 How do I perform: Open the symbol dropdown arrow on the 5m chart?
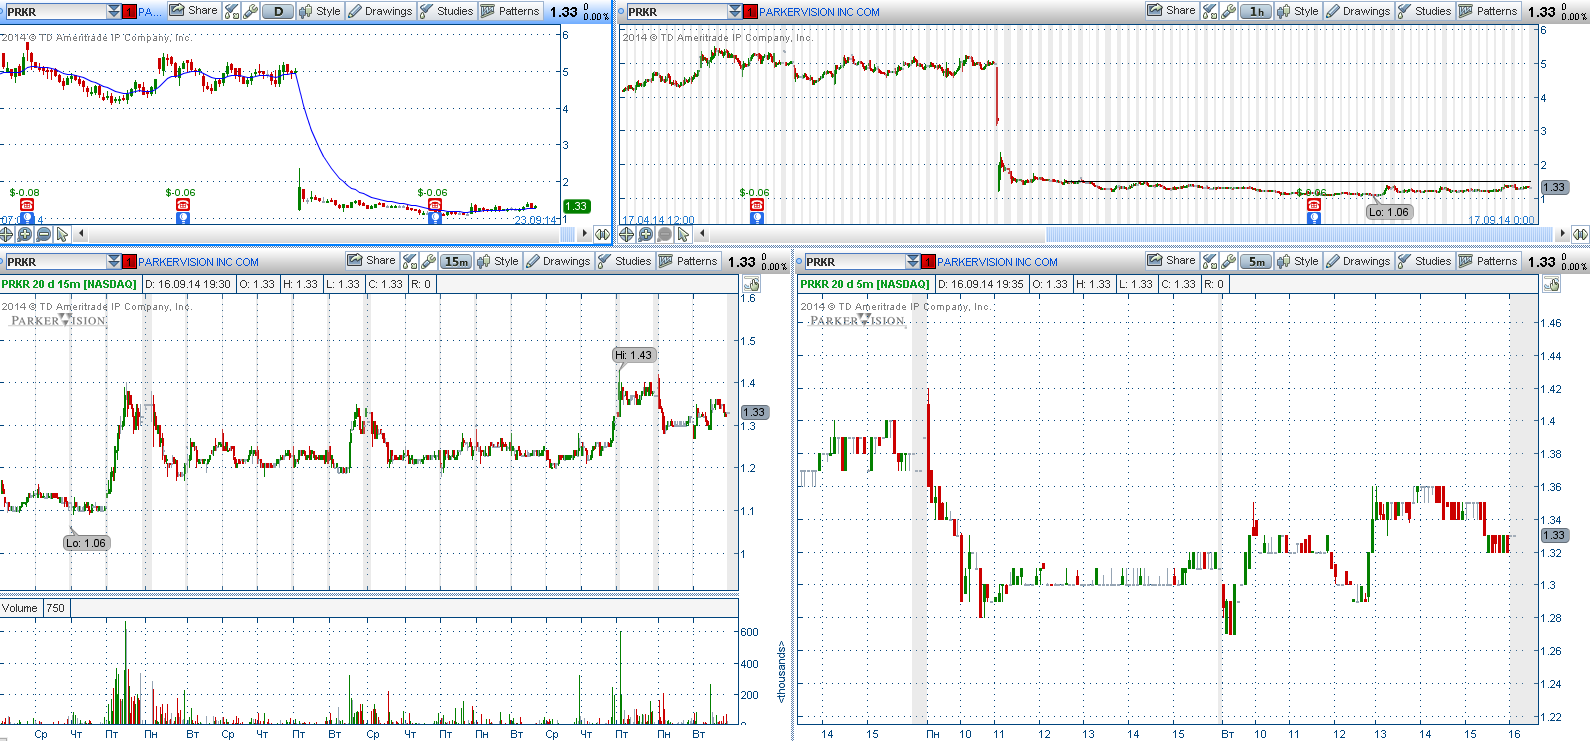click(x=912, y=262)
